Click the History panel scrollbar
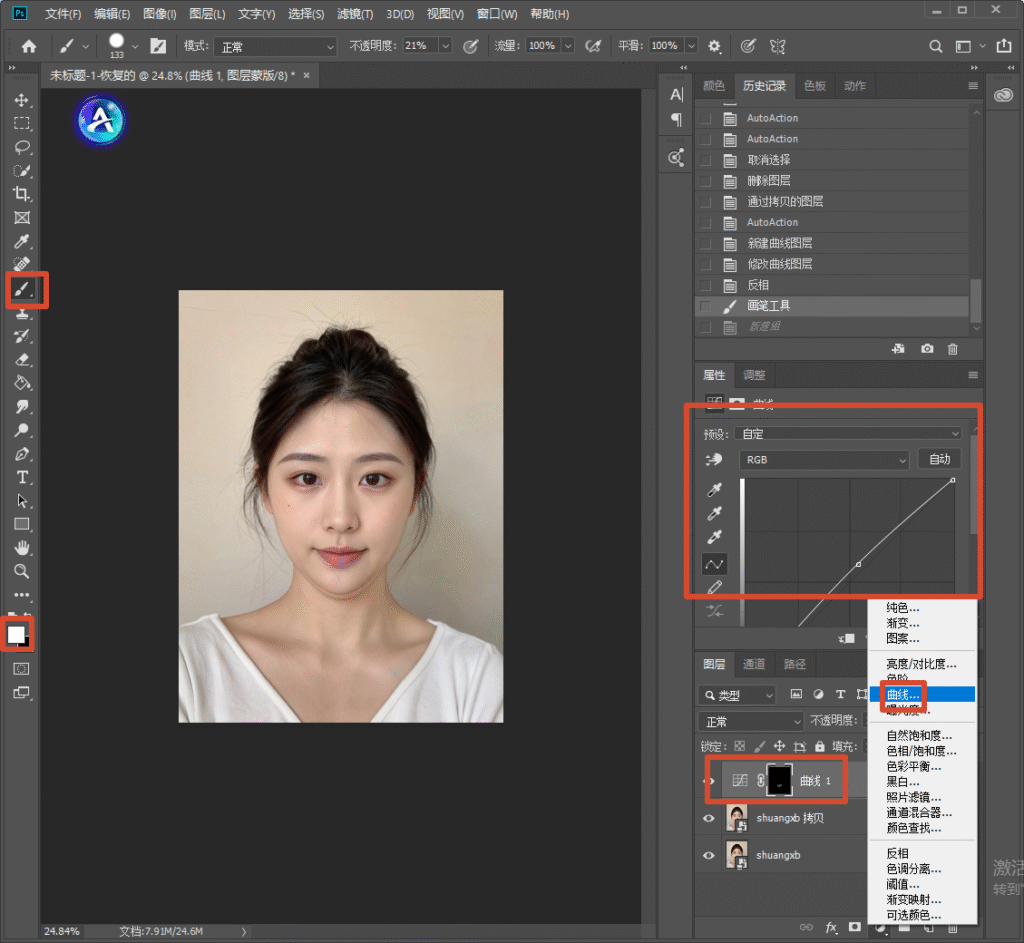 coord(976,300)
